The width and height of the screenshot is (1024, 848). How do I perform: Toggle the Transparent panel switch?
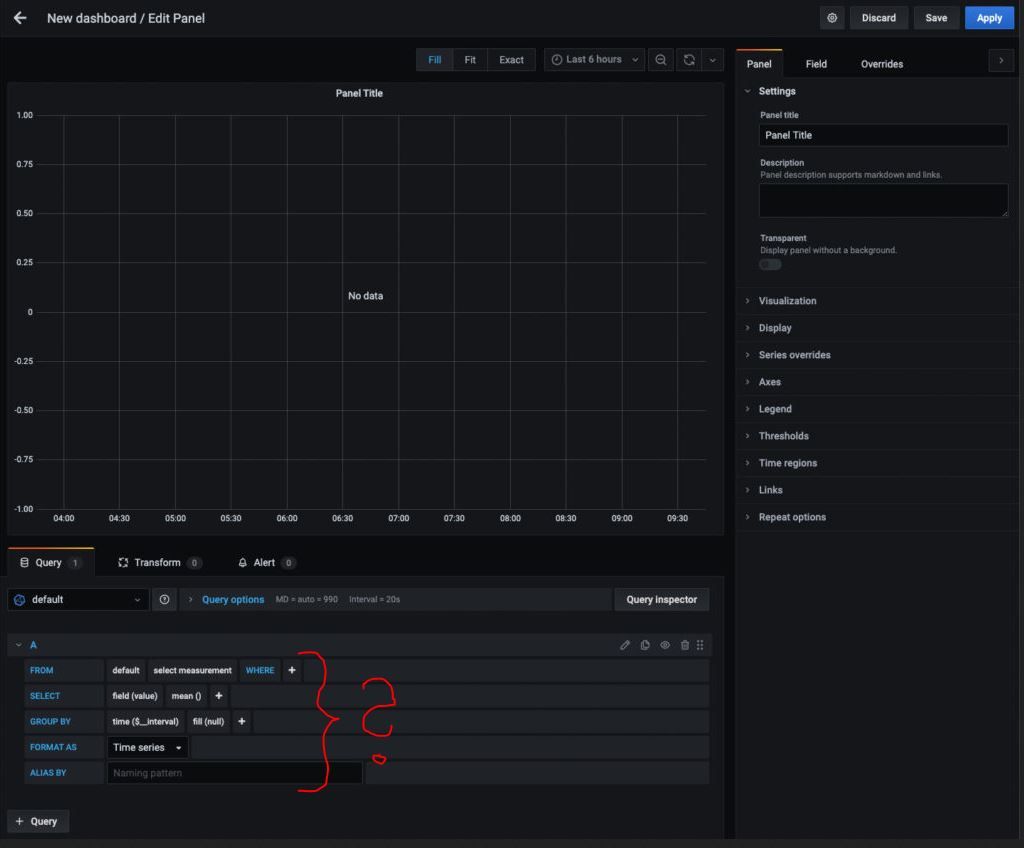pyautogui.click(x=770, y=265)
